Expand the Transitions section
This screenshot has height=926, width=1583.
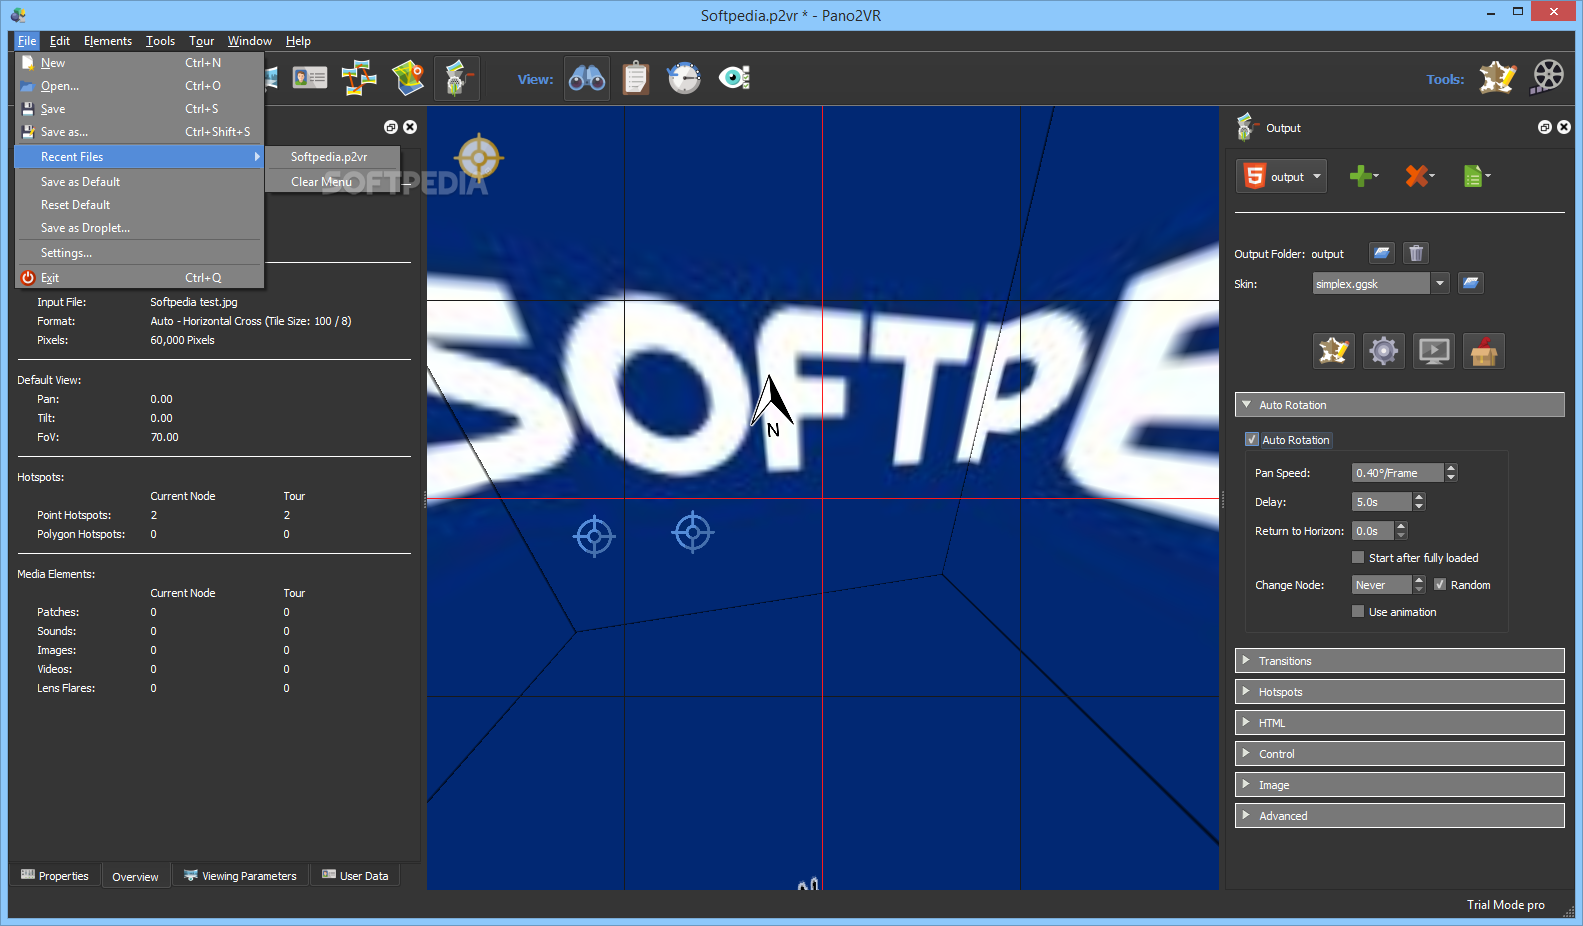tap(1400, 661)
